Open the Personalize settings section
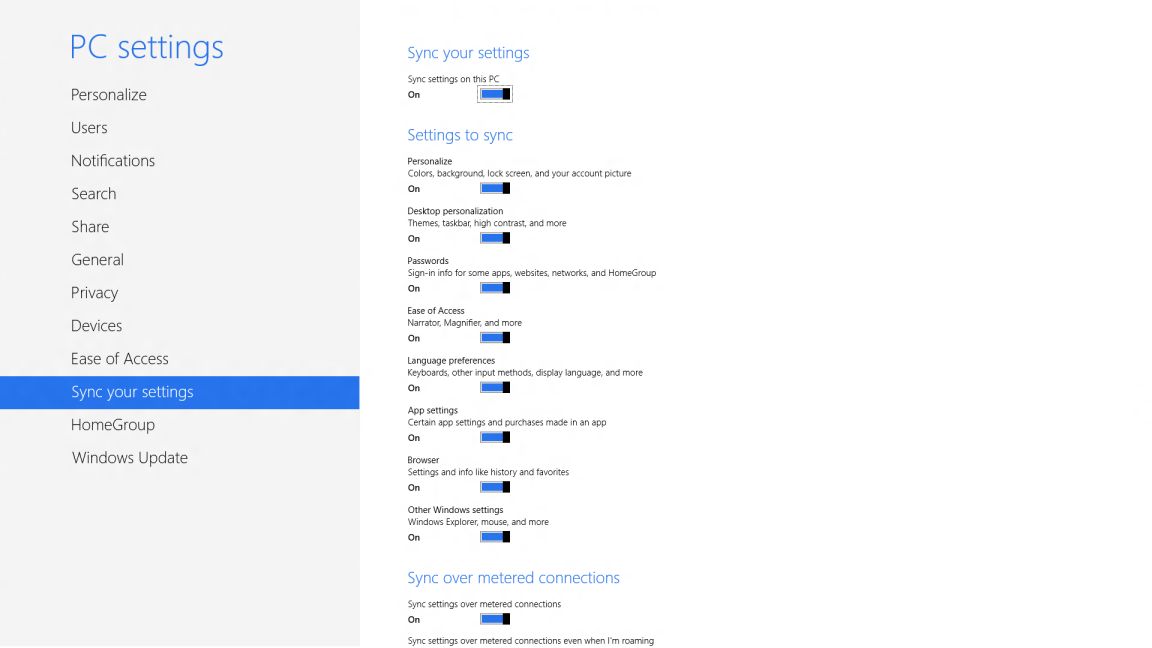The height and width of the screenshot is (648, 1152). point(108,94)
